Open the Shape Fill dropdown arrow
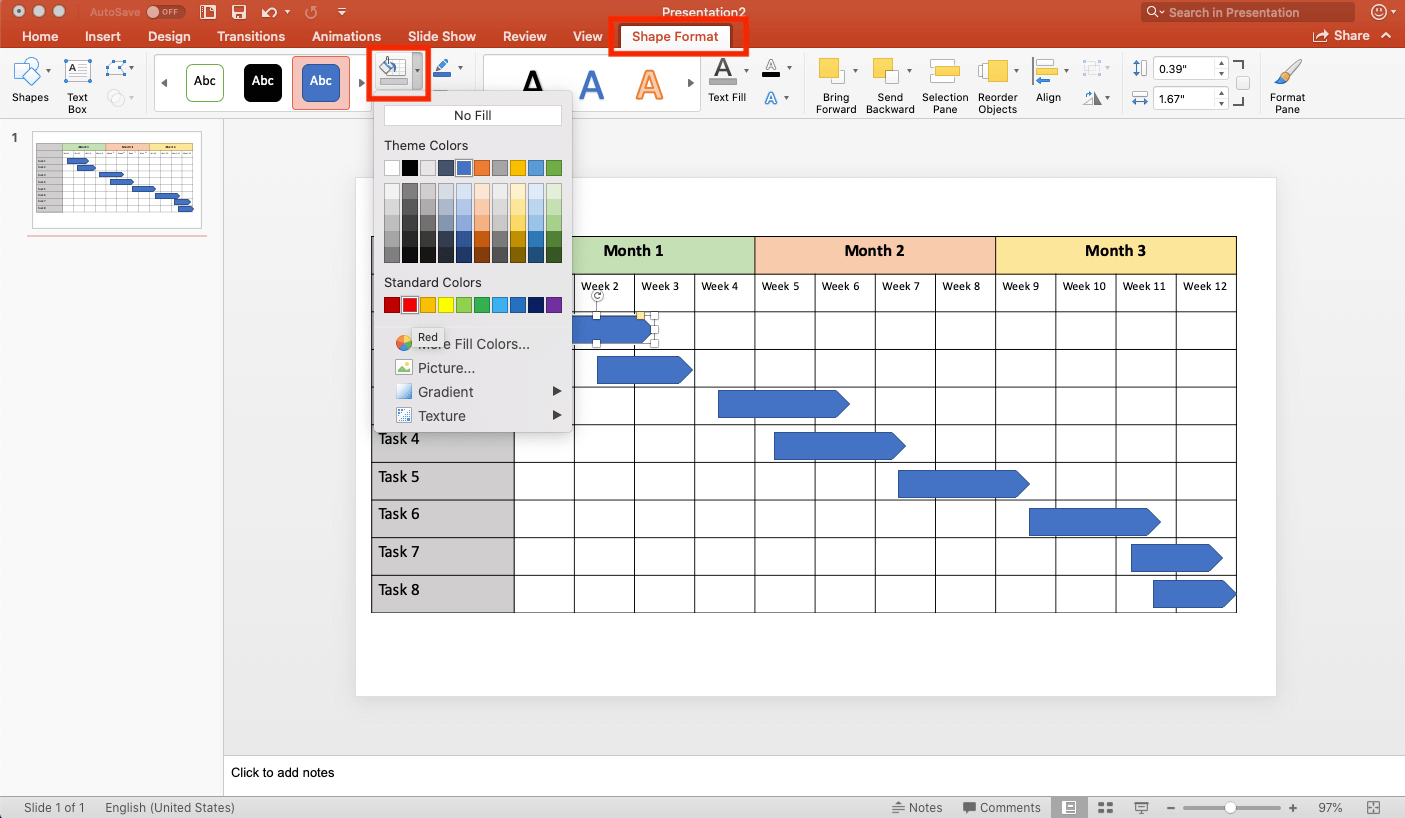This screenshot has width=1405, height=818. click(x=417, y=71)
